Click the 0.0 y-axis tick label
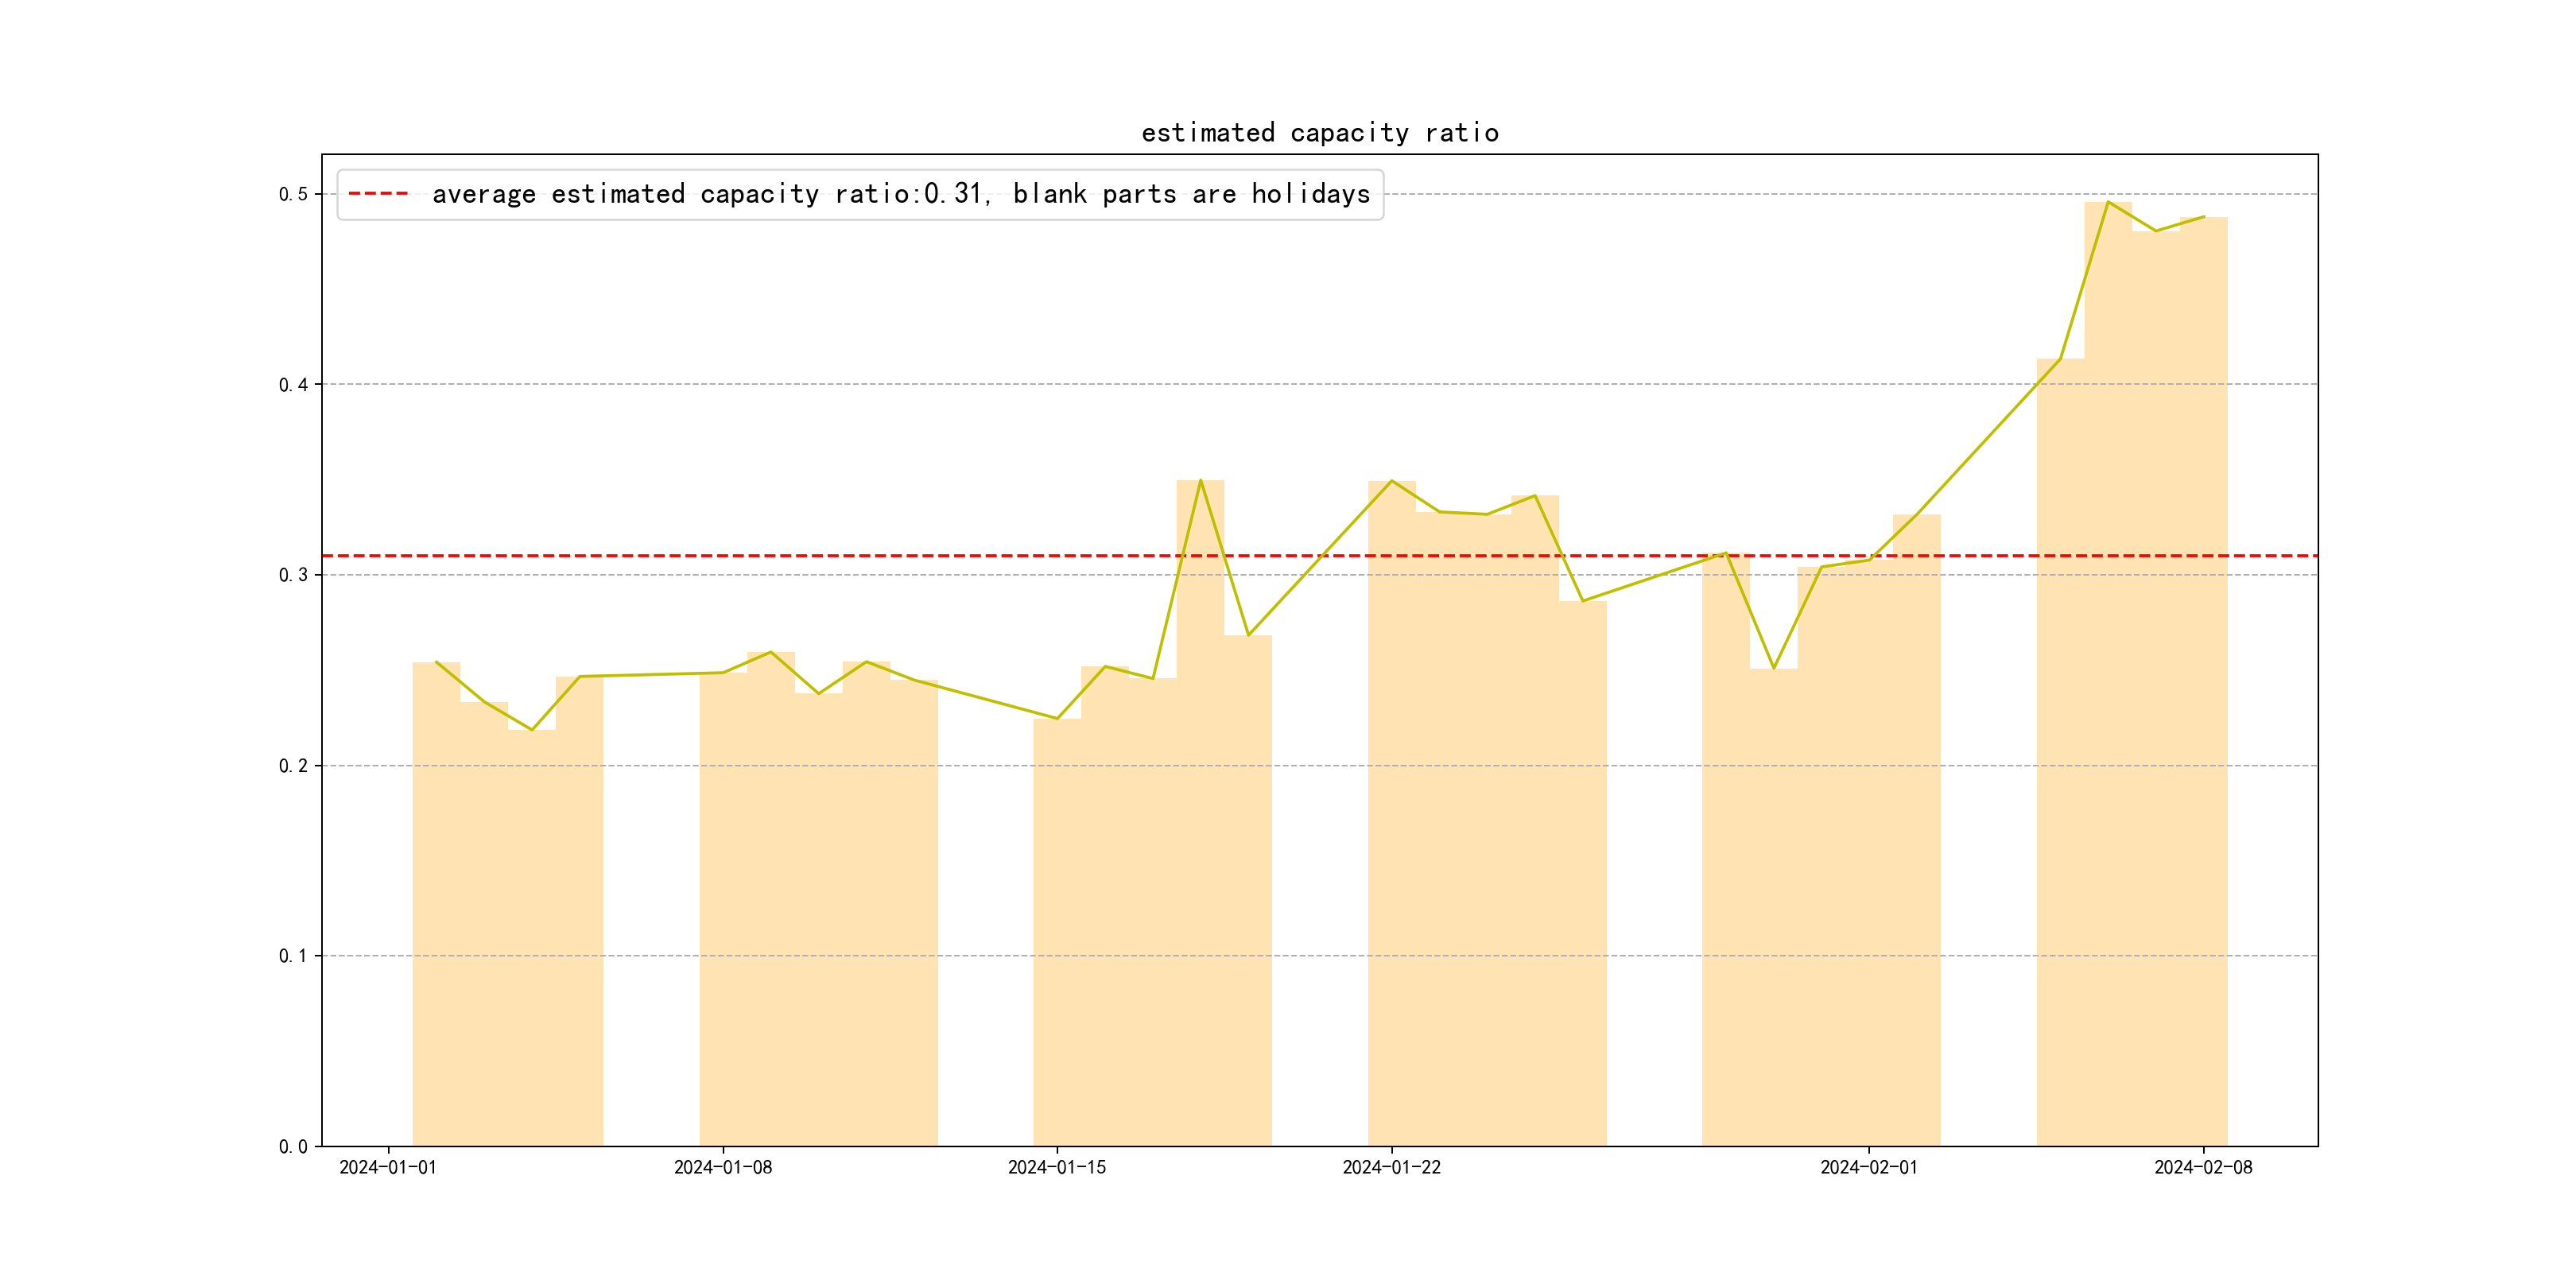Image resolution: width=2576 pixels, height=1288 pixels. (292, 1146)
